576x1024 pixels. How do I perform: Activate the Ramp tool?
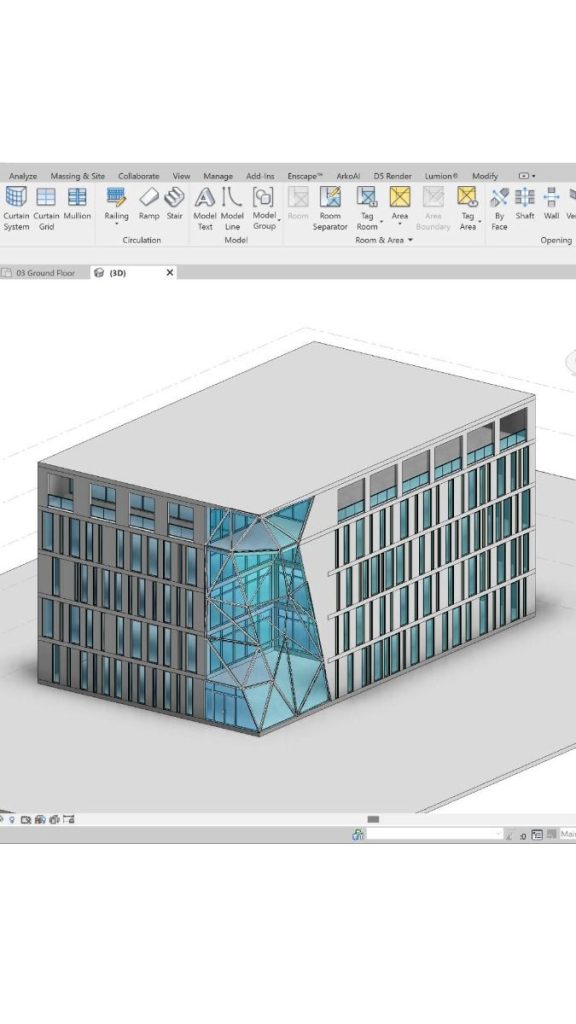pyautogui.click(x=149, y=204)
